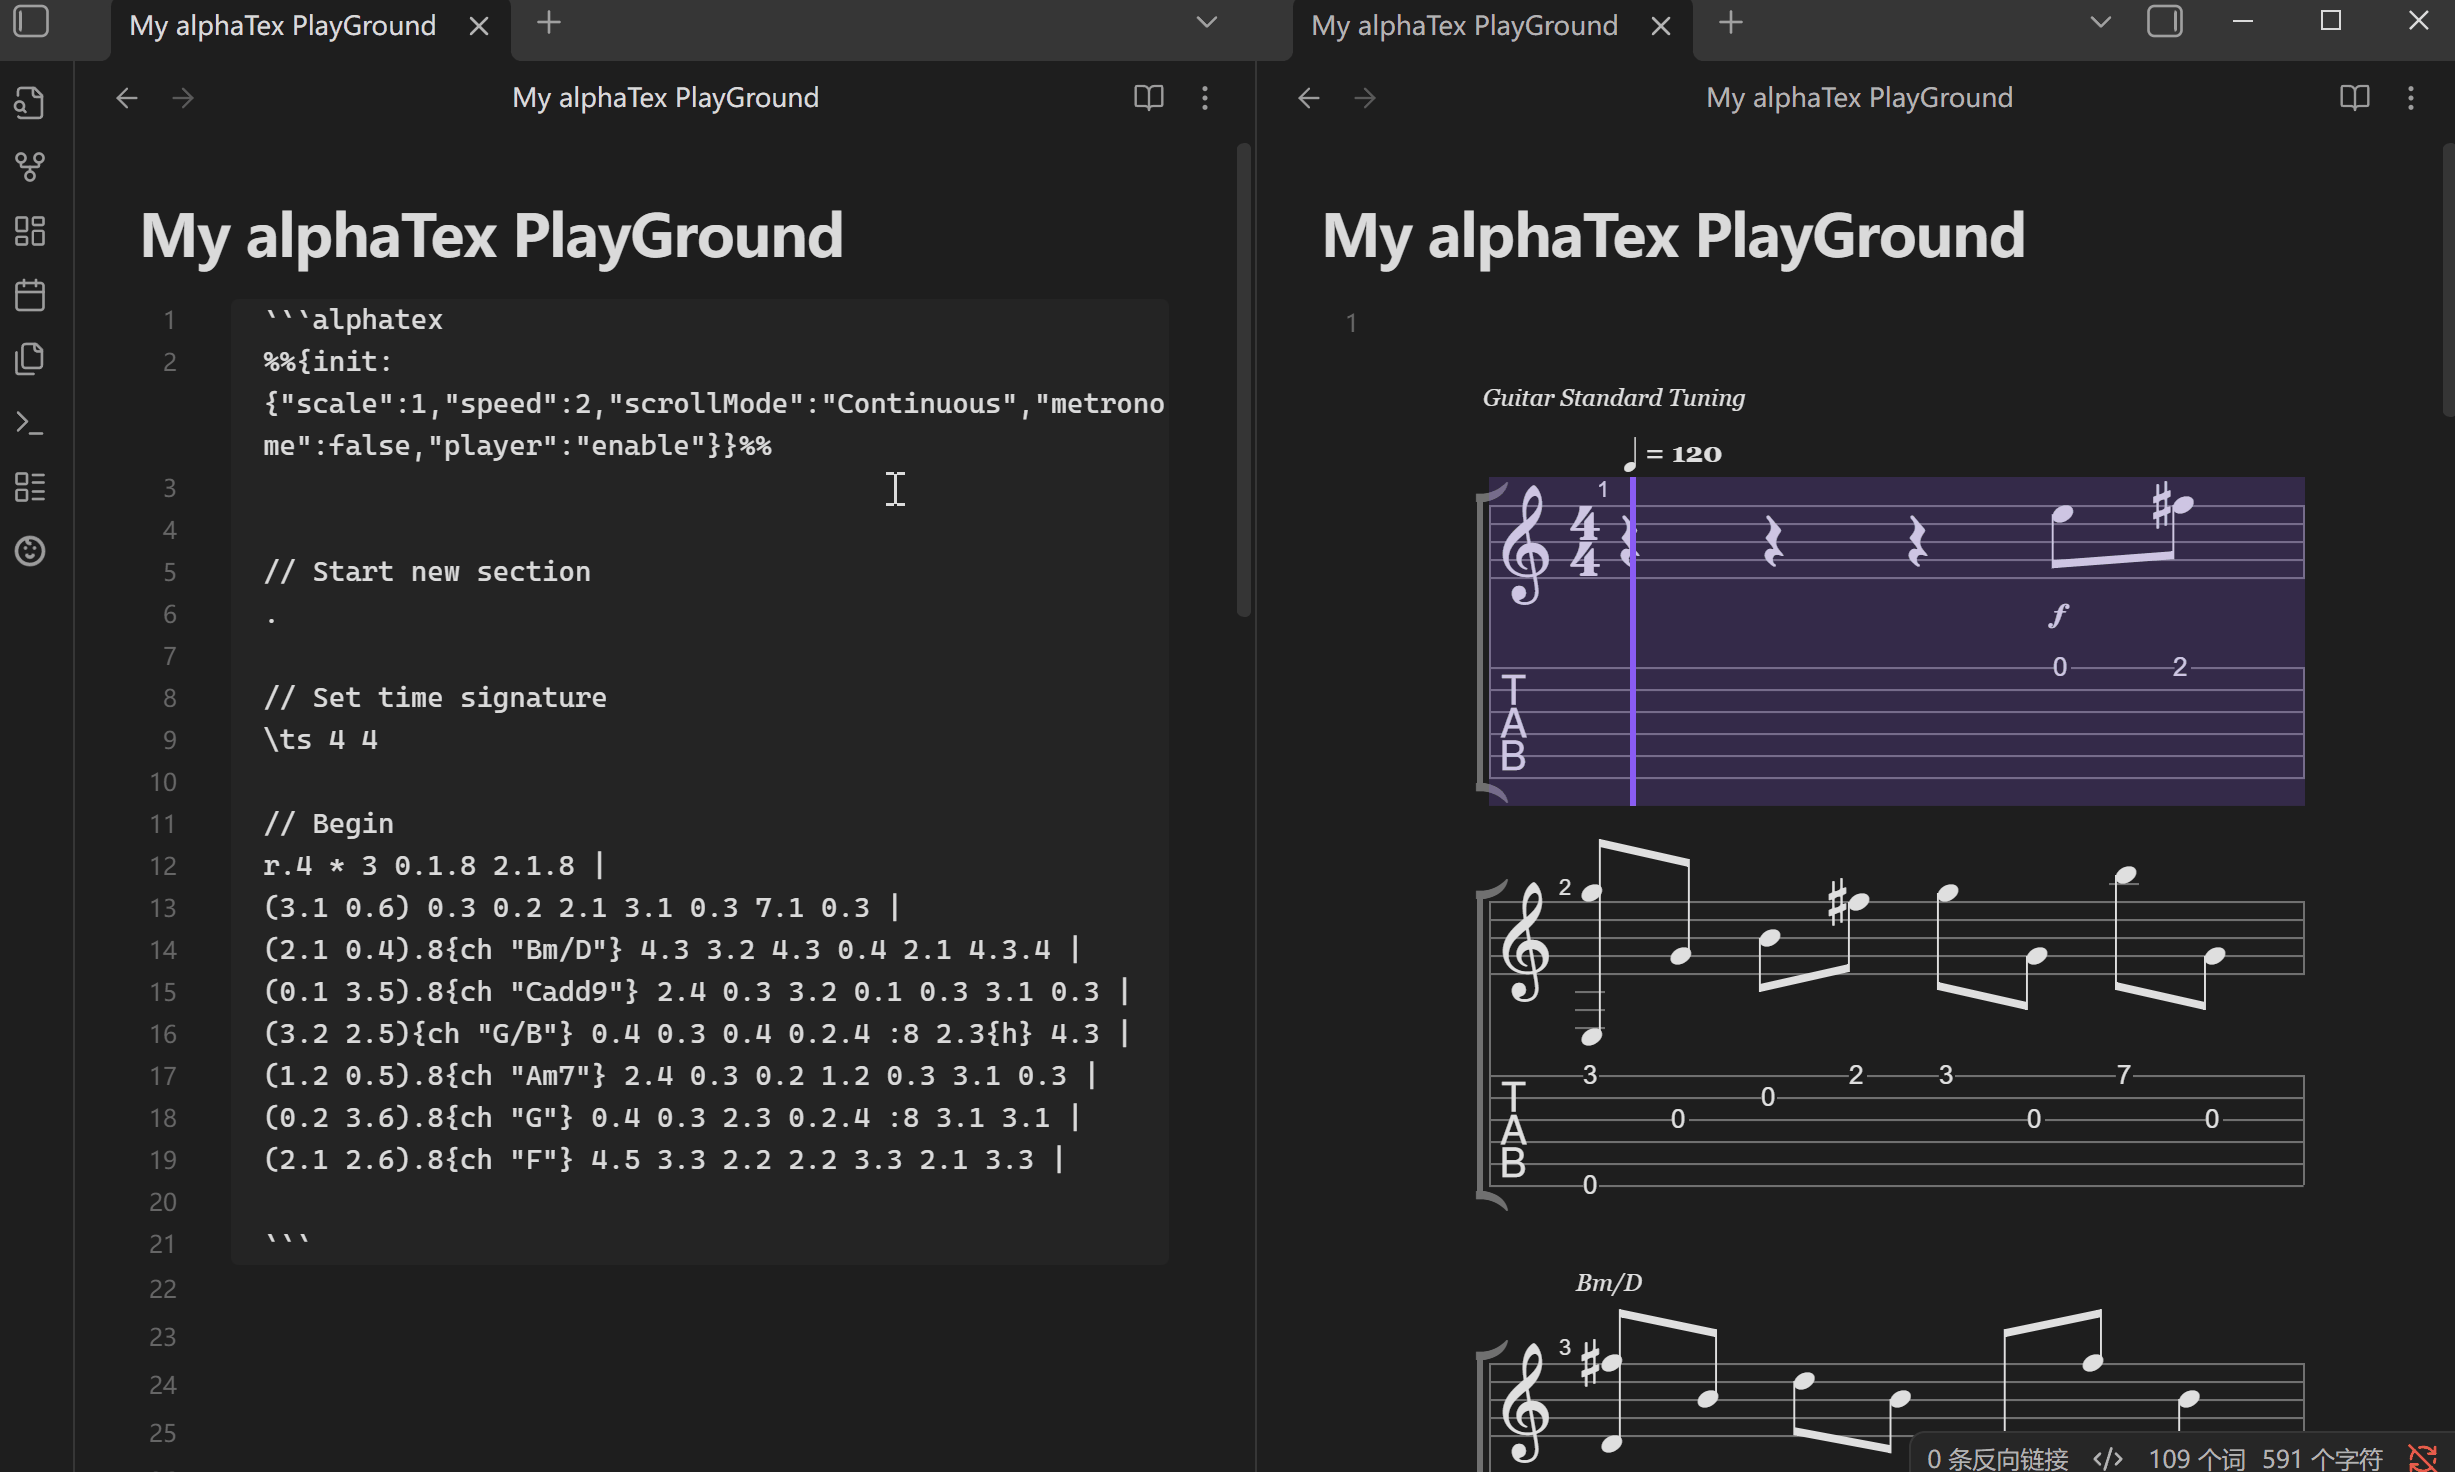Close the right pane's alphaTex tab
Screen dimensions: 2455x1472
[1661, 26]
